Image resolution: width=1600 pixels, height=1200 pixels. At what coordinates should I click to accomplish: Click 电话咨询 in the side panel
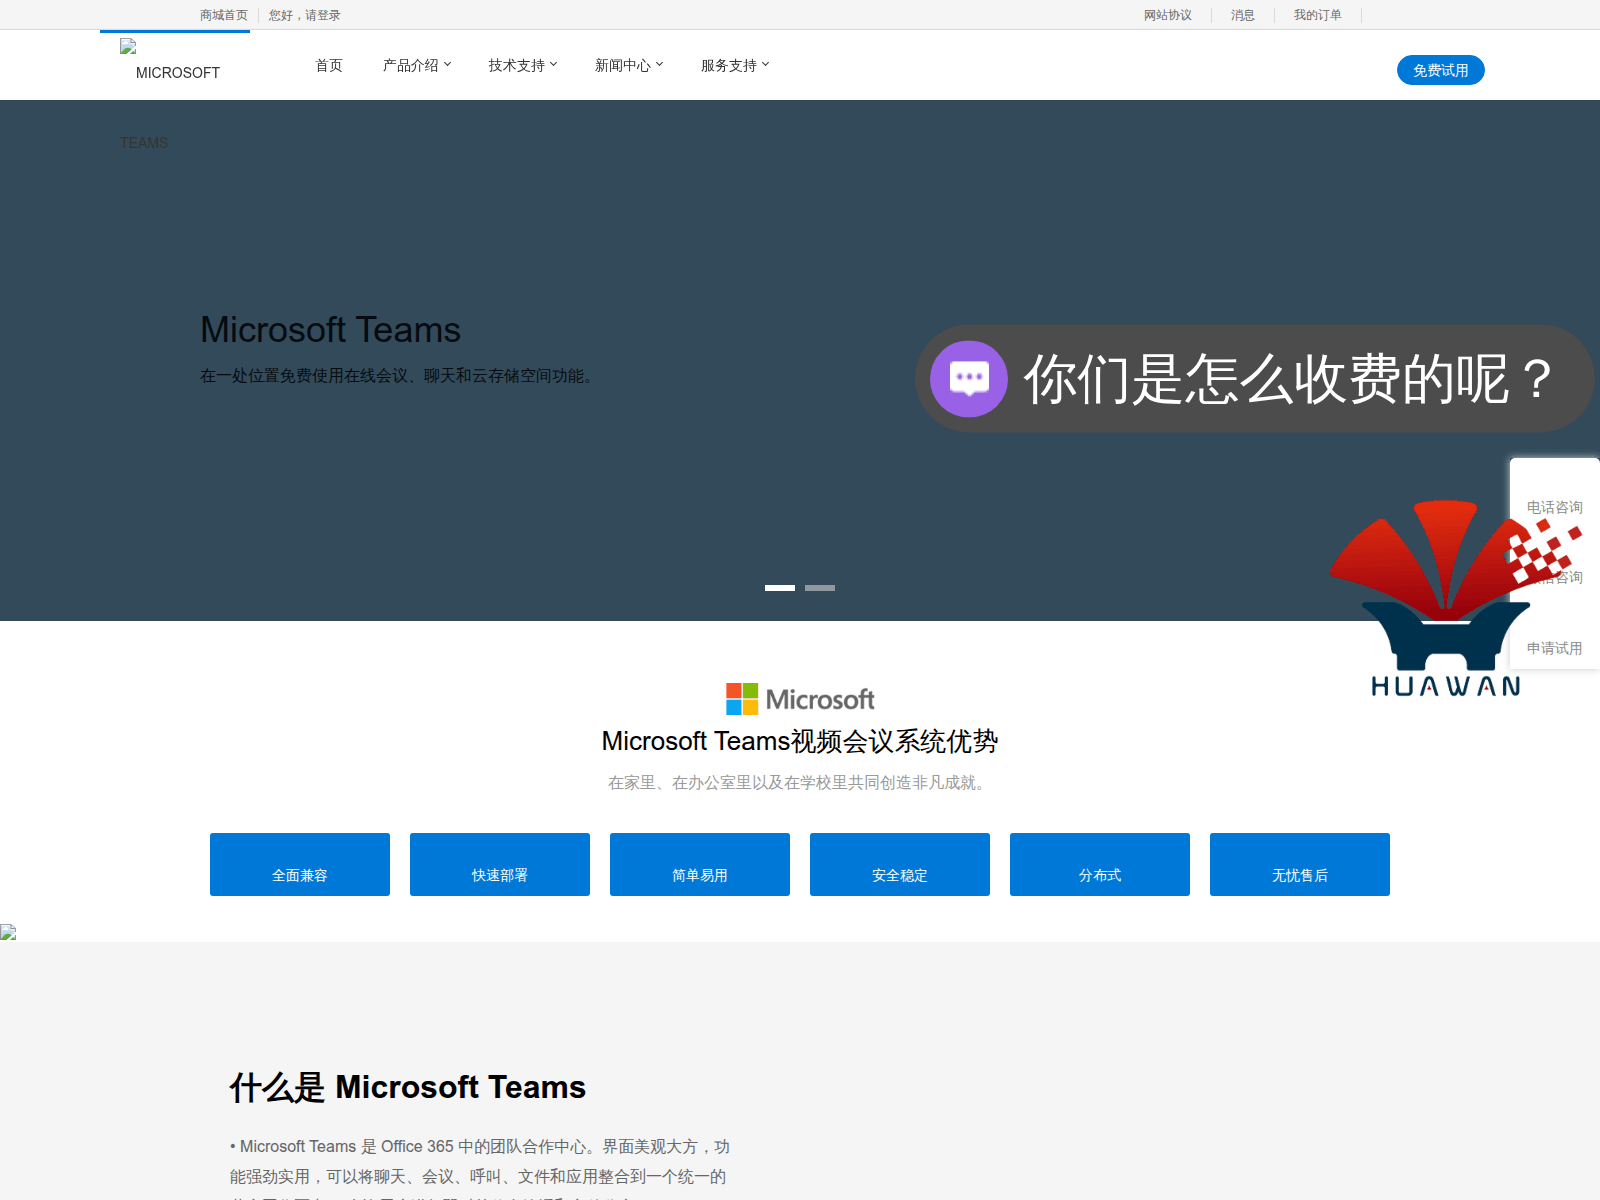[x=1555, y=507]
